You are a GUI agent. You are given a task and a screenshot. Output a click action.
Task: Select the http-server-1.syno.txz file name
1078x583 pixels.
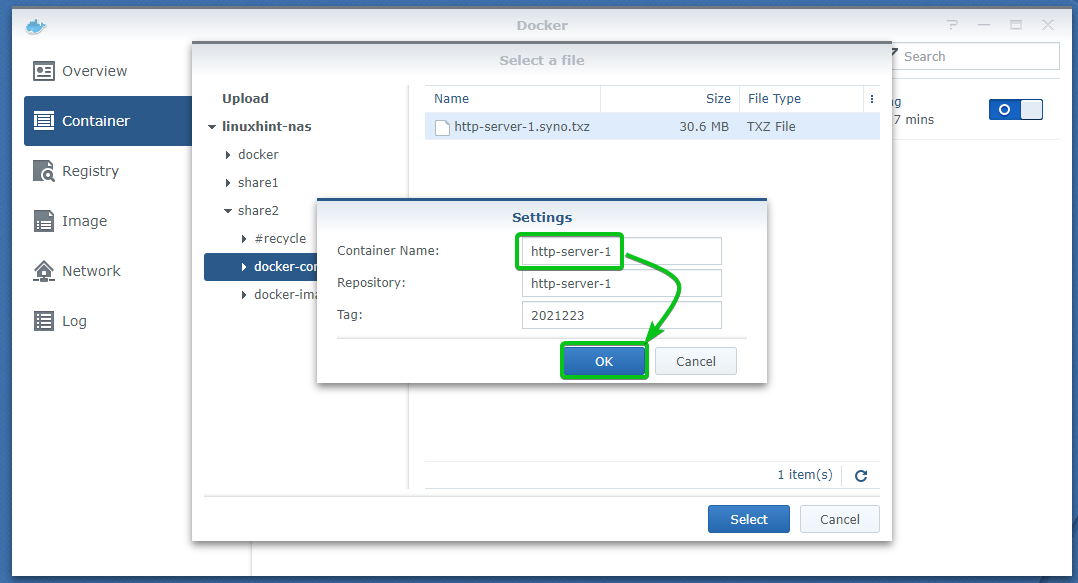(x=522, y=127)
